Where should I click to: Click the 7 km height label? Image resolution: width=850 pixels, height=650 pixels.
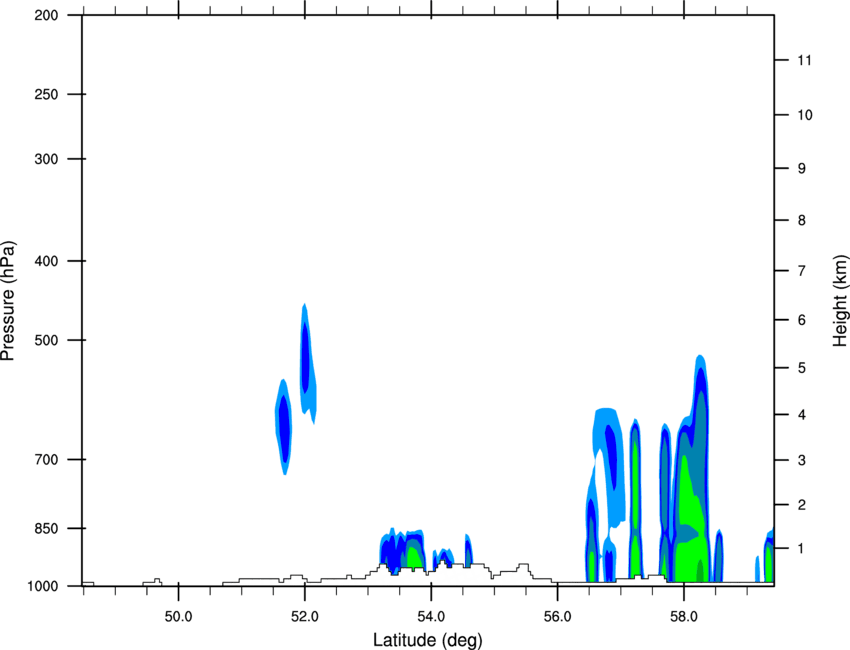[802, 271]
